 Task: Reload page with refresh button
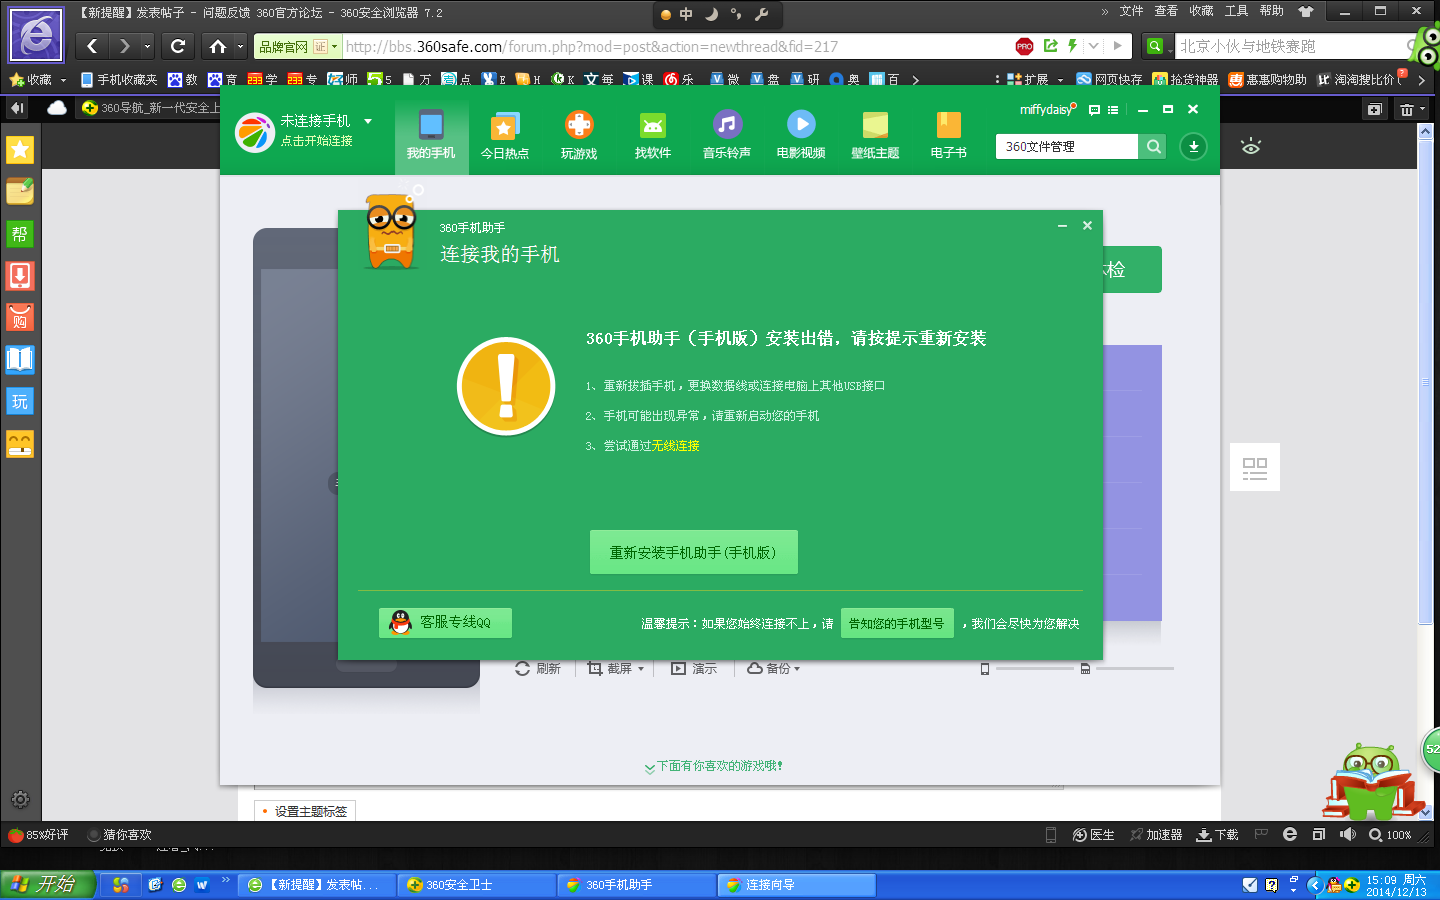pyautogui.click(x=178, y=46)
